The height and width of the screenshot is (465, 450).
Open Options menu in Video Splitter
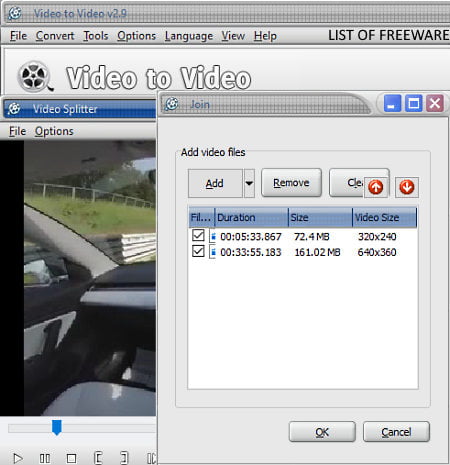coord(54,131)
